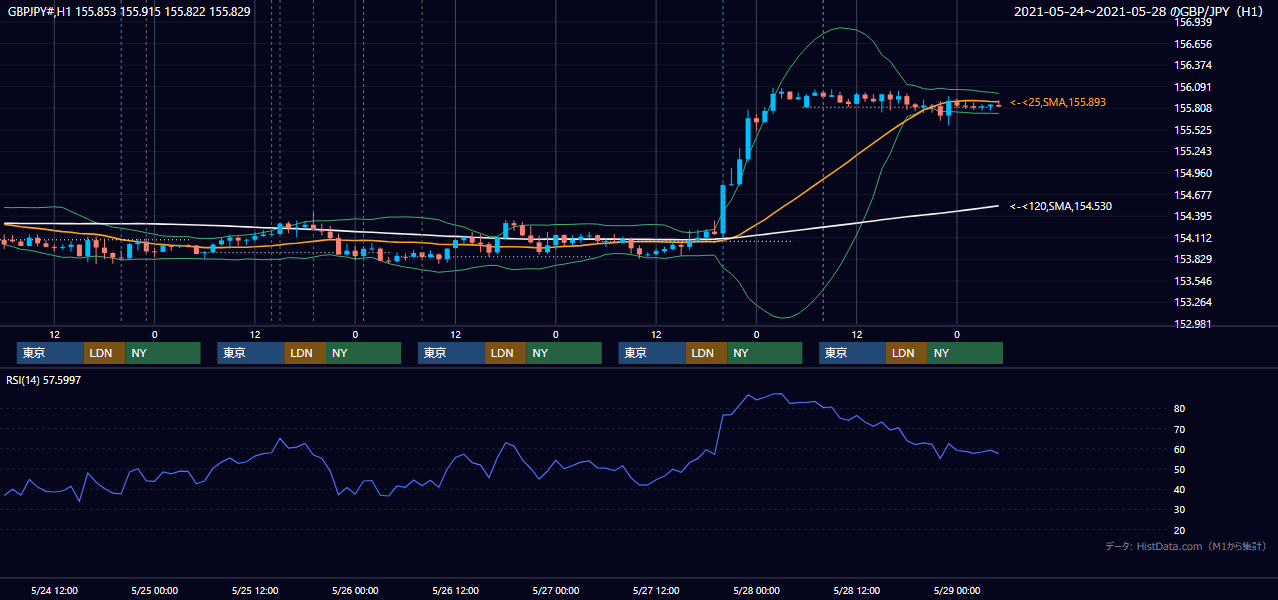
Task: Click the 5/26 12:00 date label
Action: tap(455, 590)
